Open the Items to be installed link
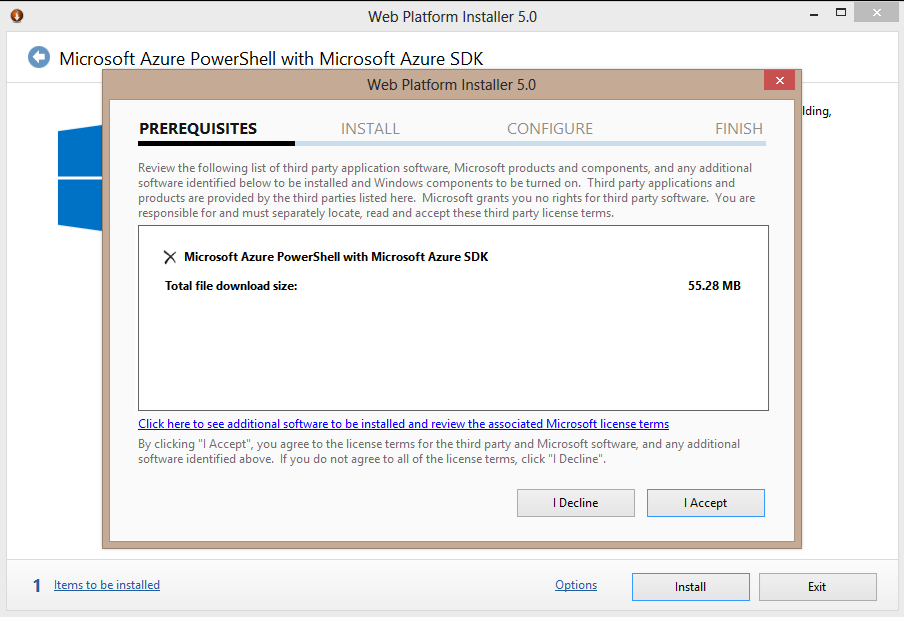 (107, 585)
